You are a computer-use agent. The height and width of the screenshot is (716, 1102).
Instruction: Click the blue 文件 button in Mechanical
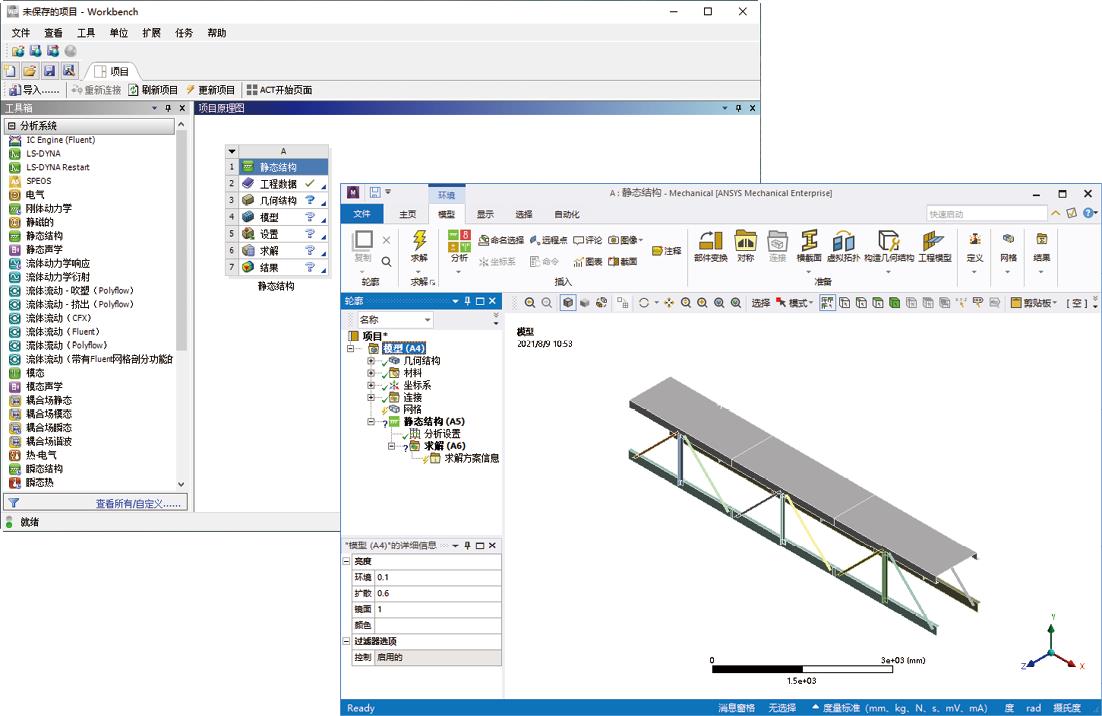(x=362, y=214)
